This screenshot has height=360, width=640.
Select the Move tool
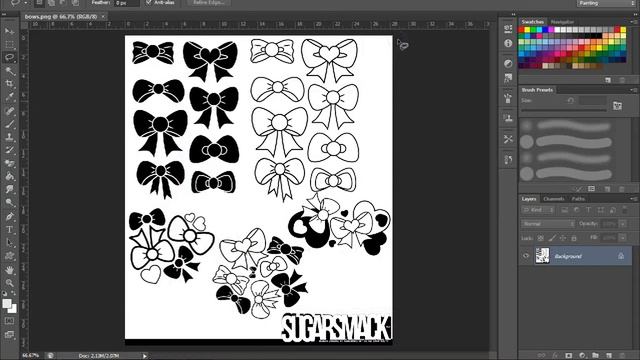tap(9, 31)
